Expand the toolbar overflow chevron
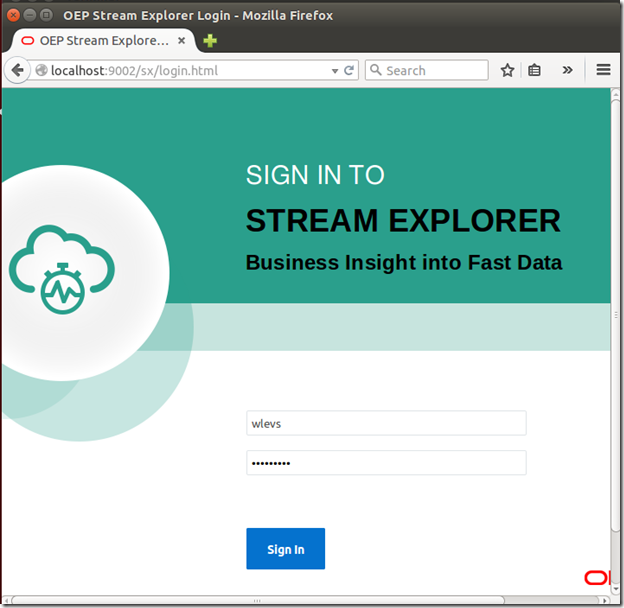This screenshot has width=624, height=608. (568, 71)
